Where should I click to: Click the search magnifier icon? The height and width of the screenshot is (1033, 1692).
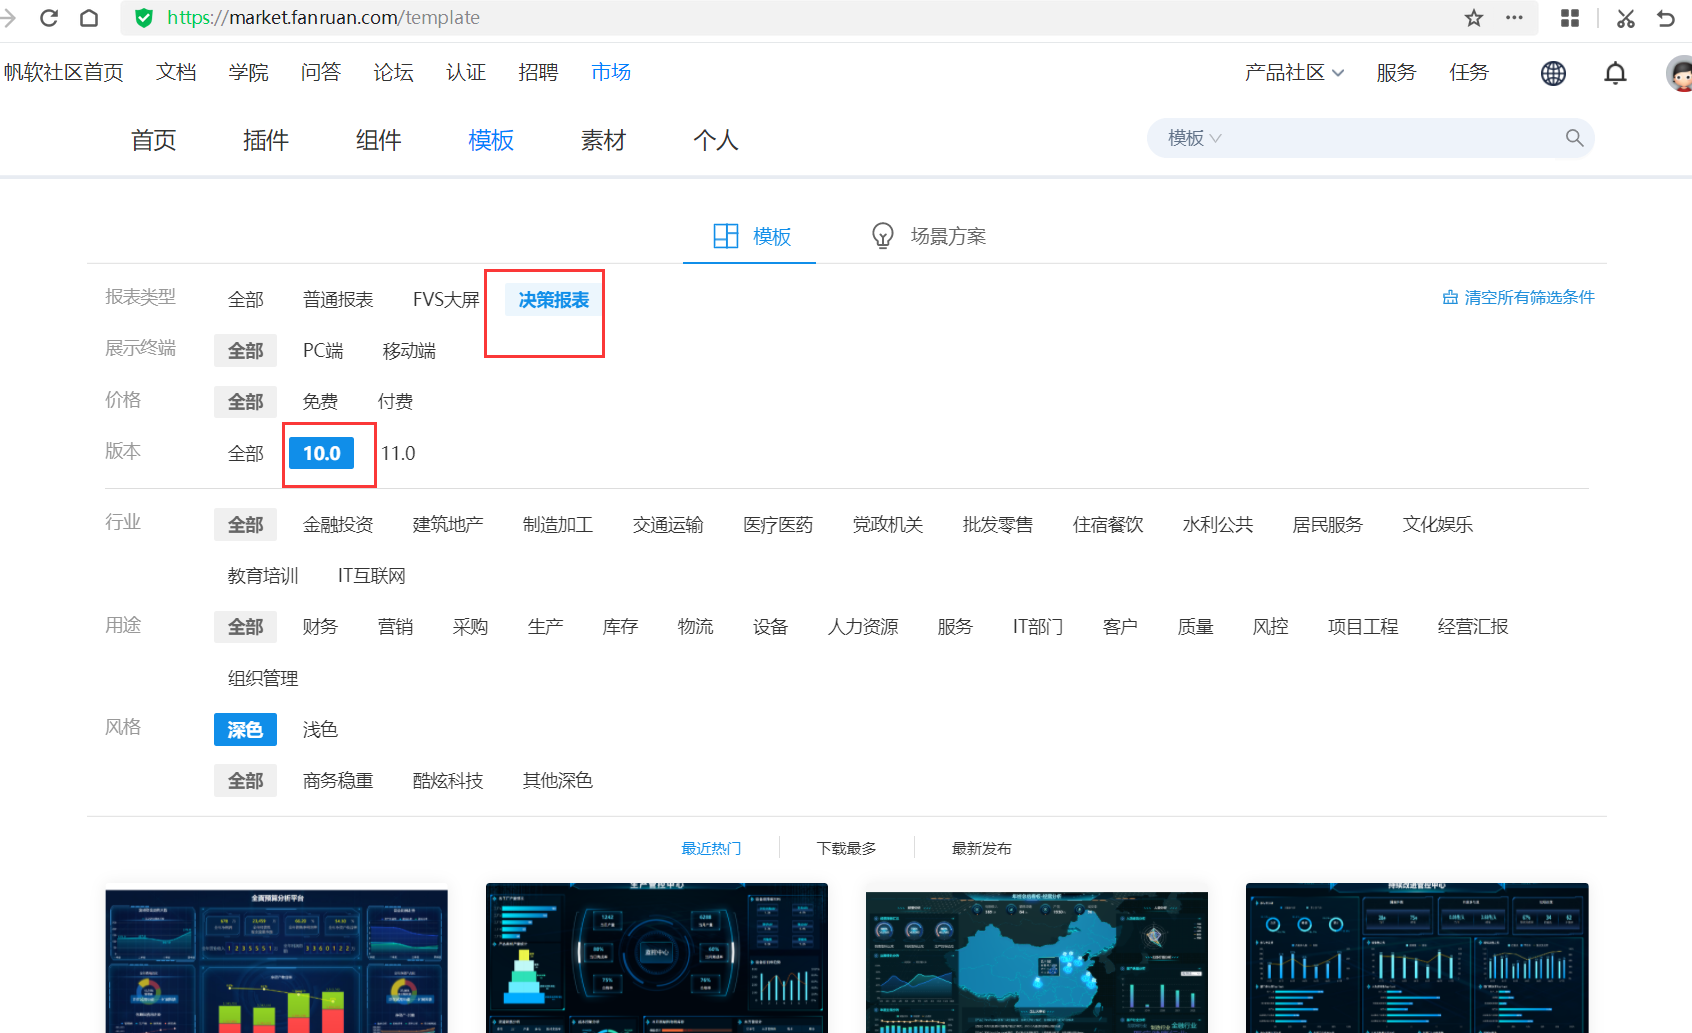click(x=1574, y=138)
